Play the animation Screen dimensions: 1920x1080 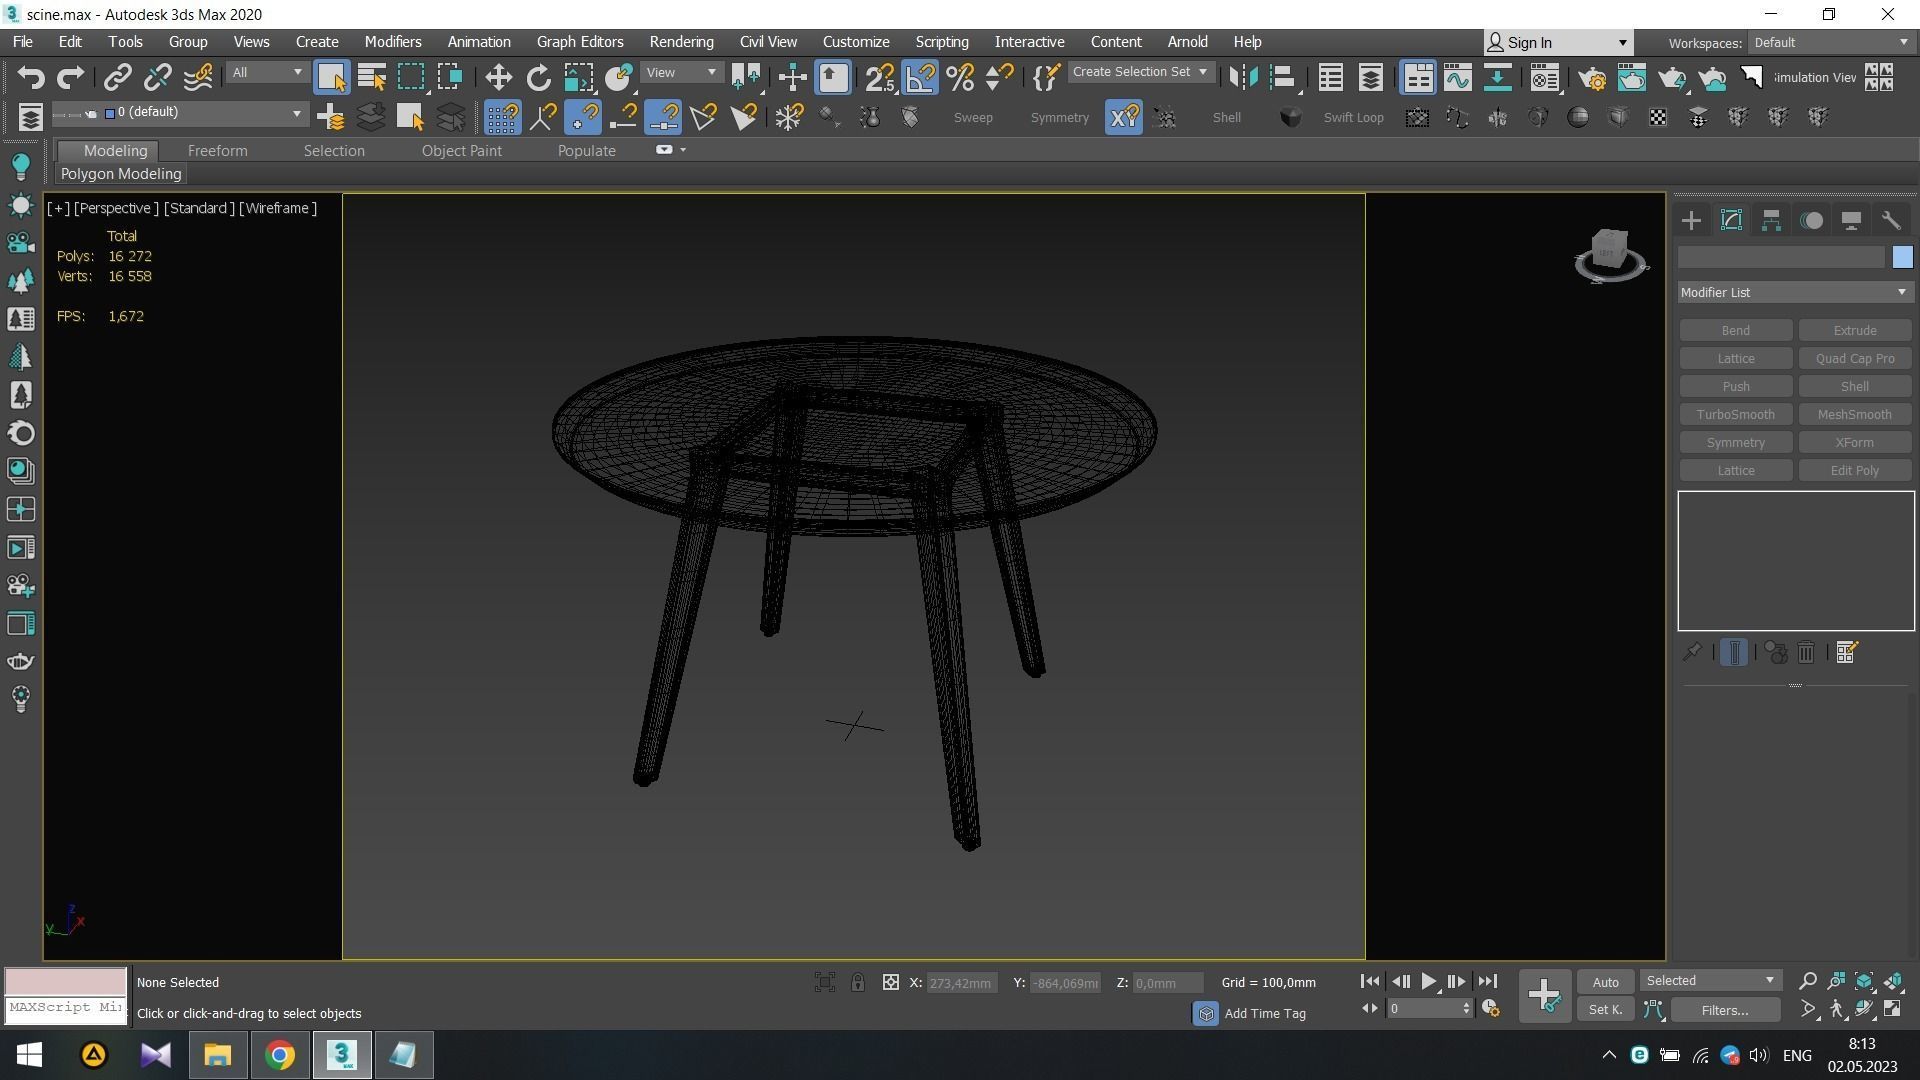coord(1428,982)
